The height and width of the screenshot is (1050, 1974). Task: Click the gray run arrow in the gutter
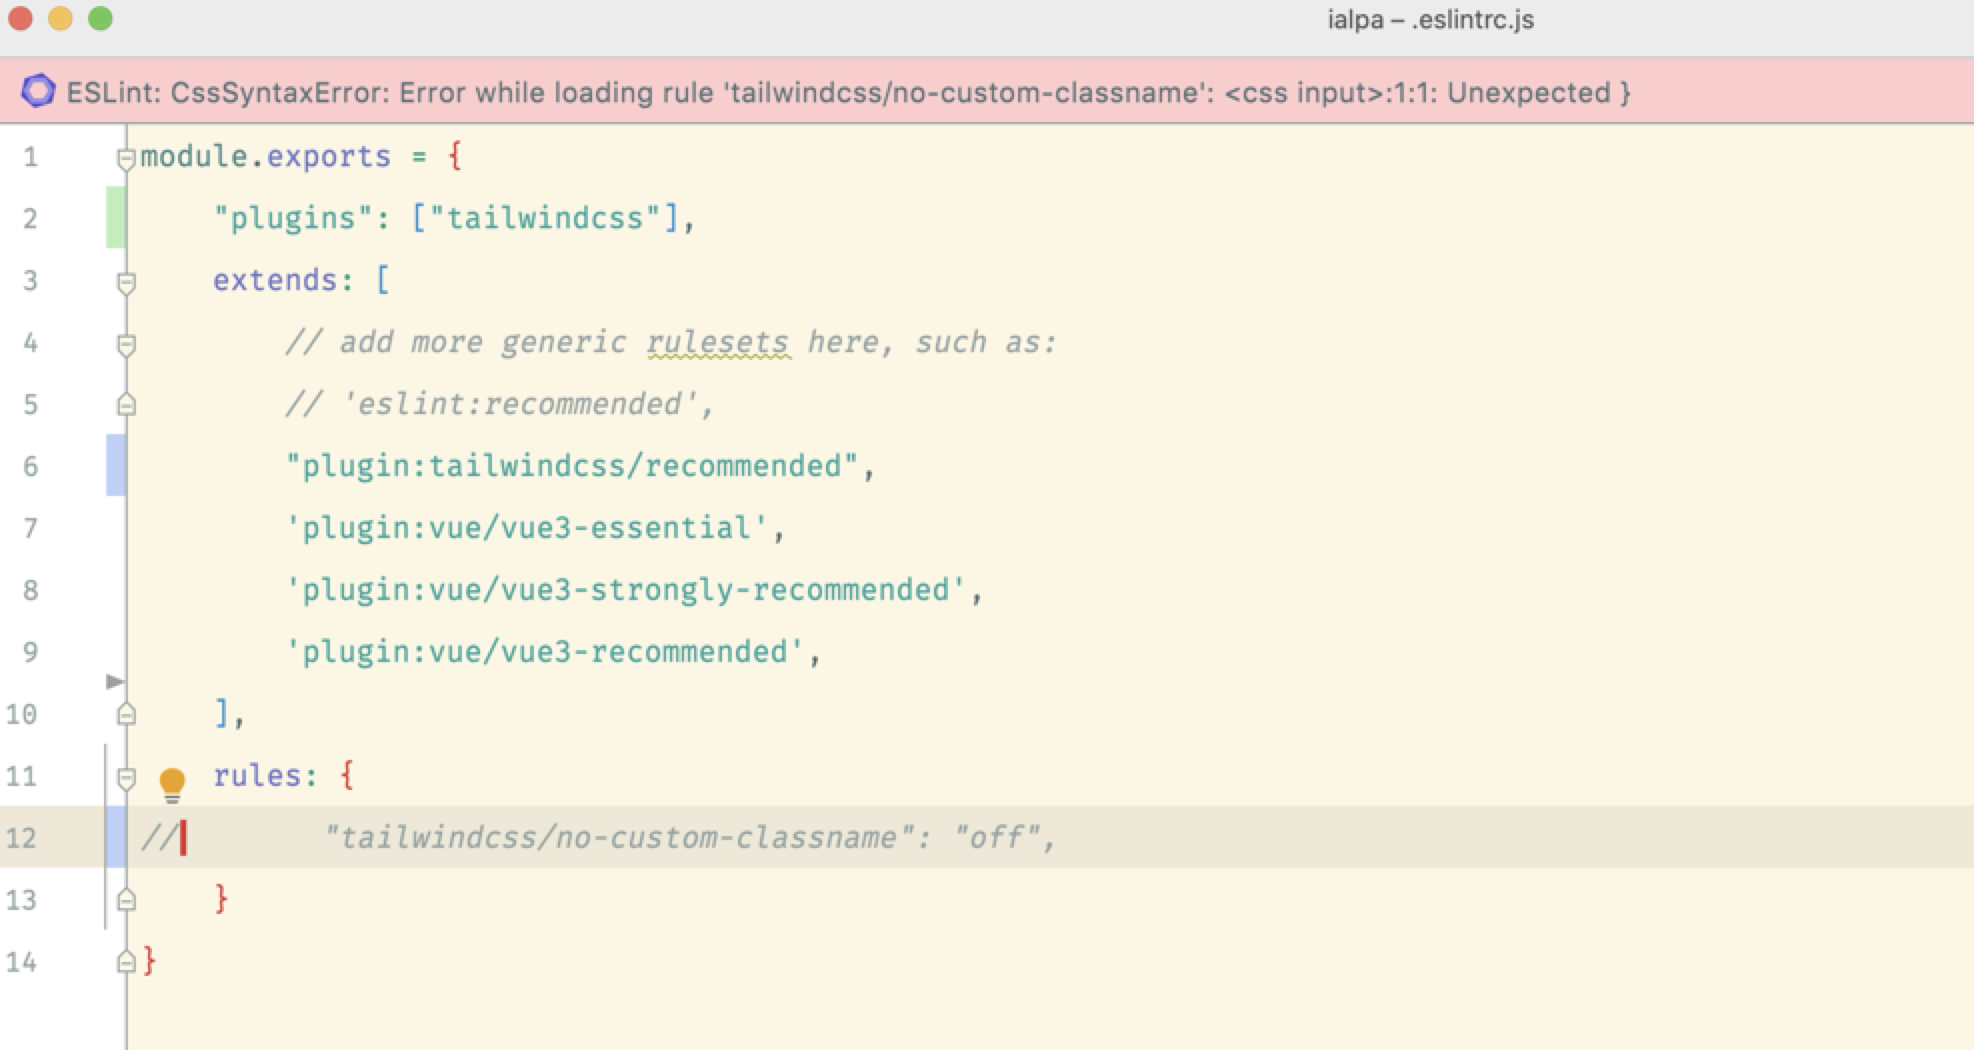click(116, 682)
